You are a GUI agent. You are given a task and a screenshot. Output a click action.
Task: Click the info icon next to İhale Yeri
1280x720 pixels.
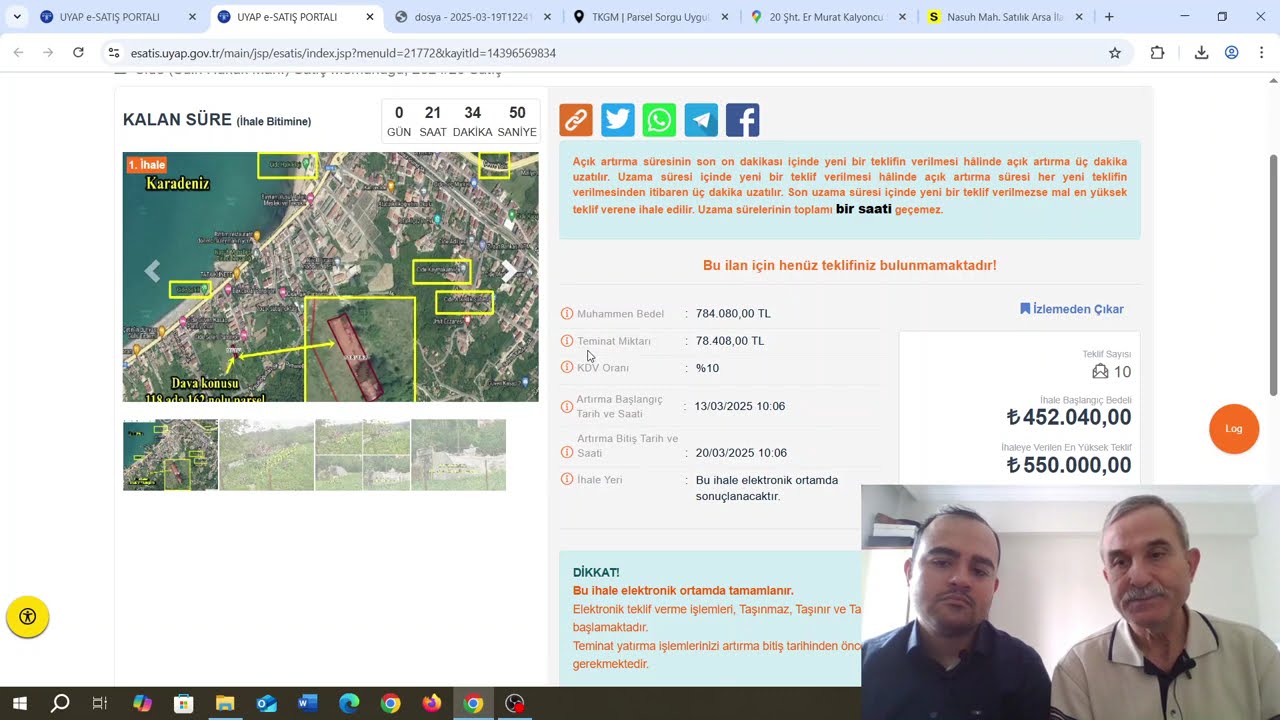567,480
